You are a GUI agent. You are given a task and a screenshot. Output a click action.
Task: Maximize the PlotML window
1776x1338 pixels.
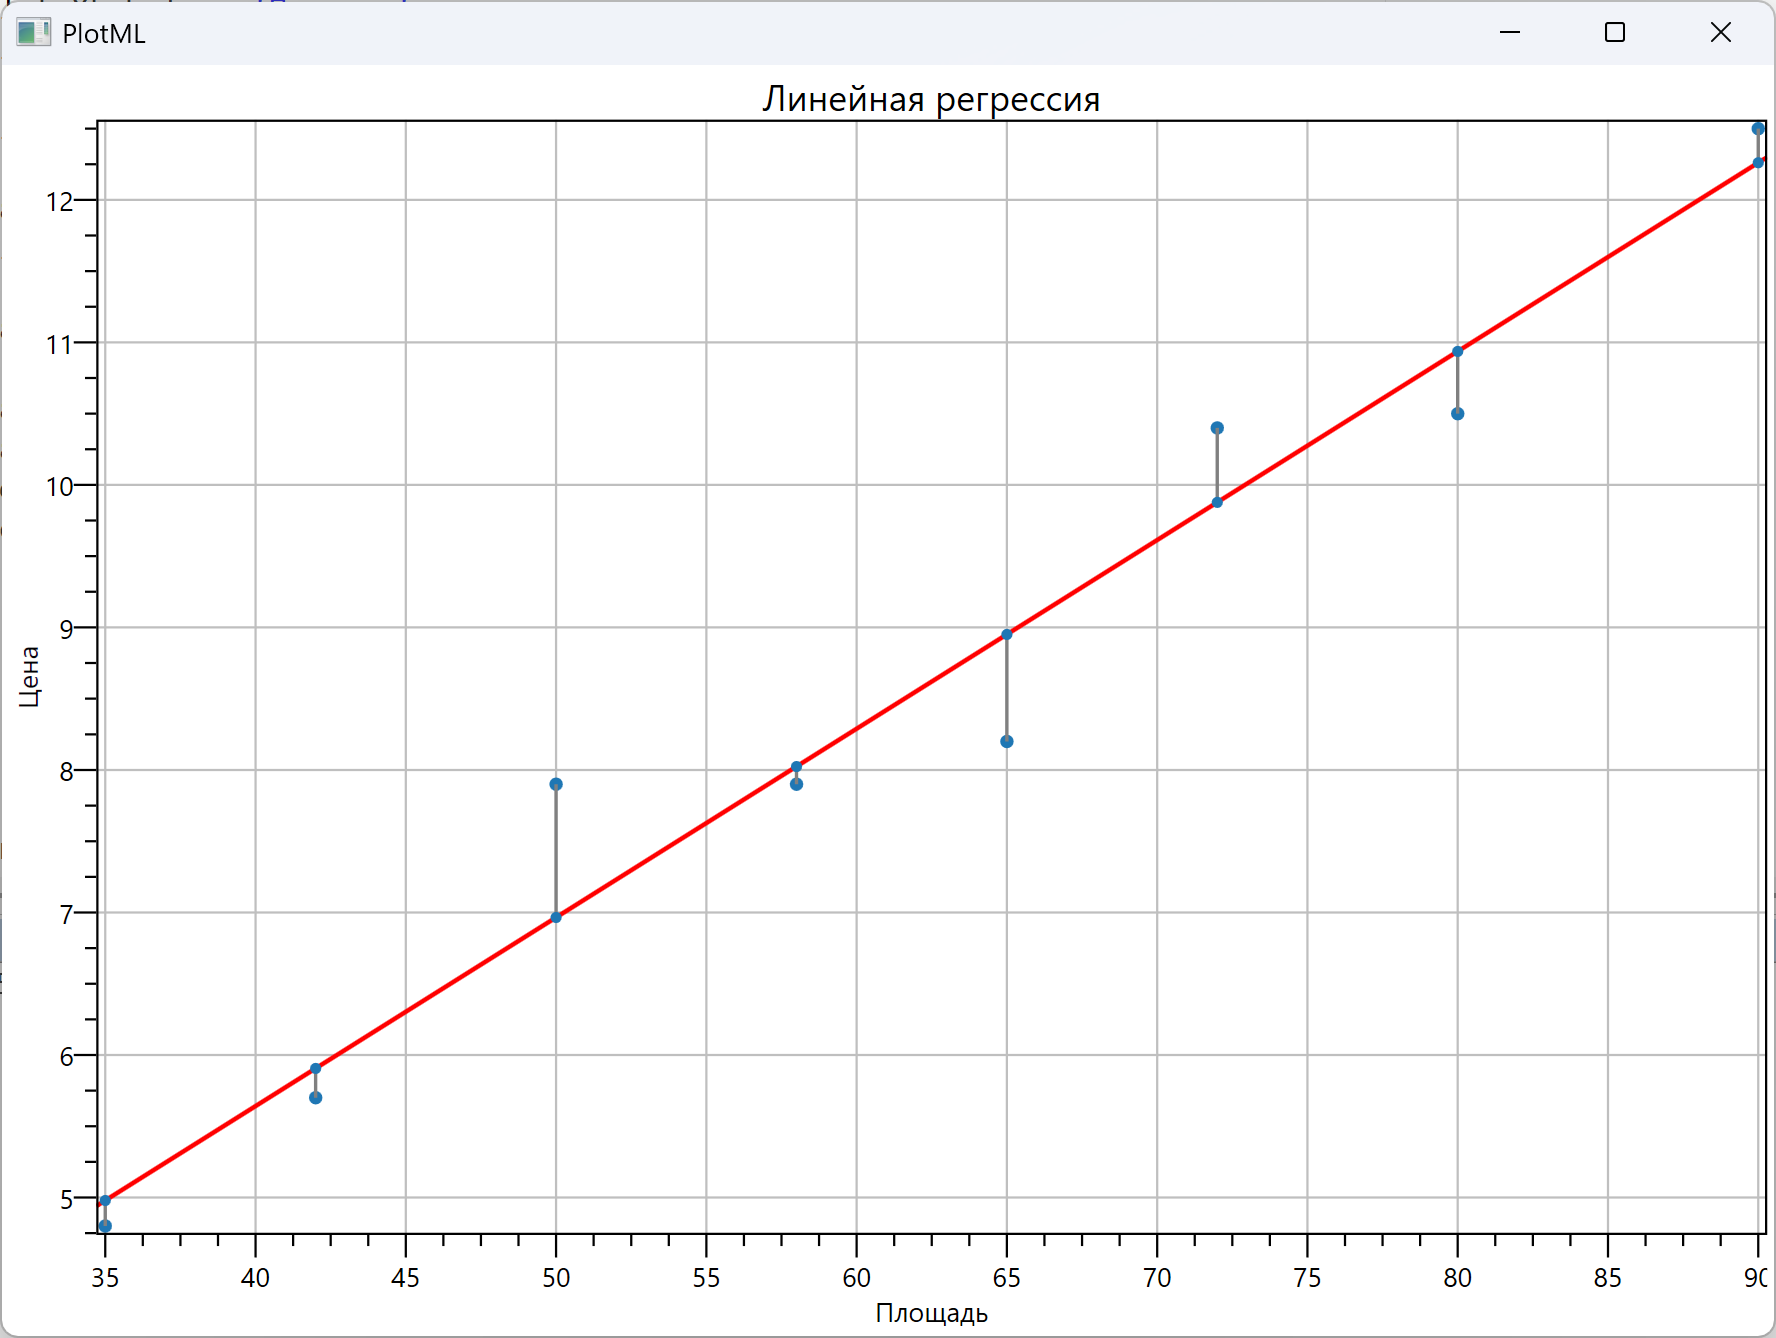point(1615,33)
